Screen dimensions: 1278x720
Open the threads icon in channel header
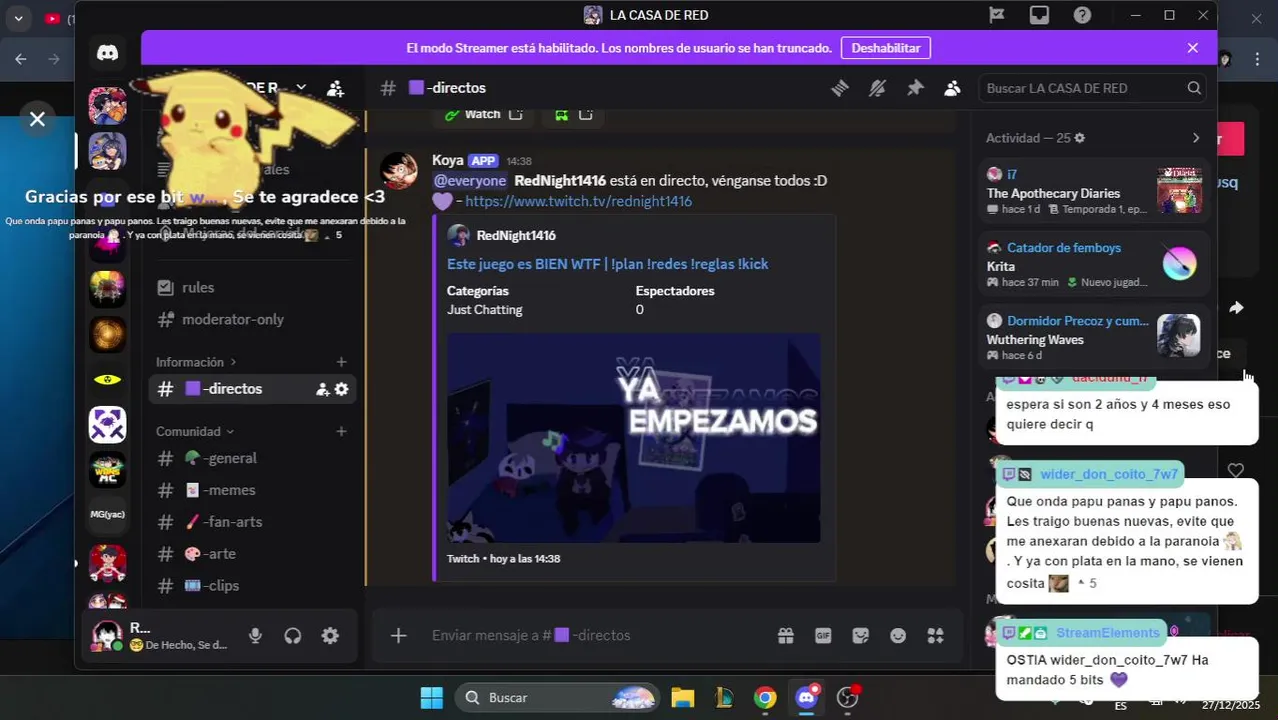(x=840, y=88)
